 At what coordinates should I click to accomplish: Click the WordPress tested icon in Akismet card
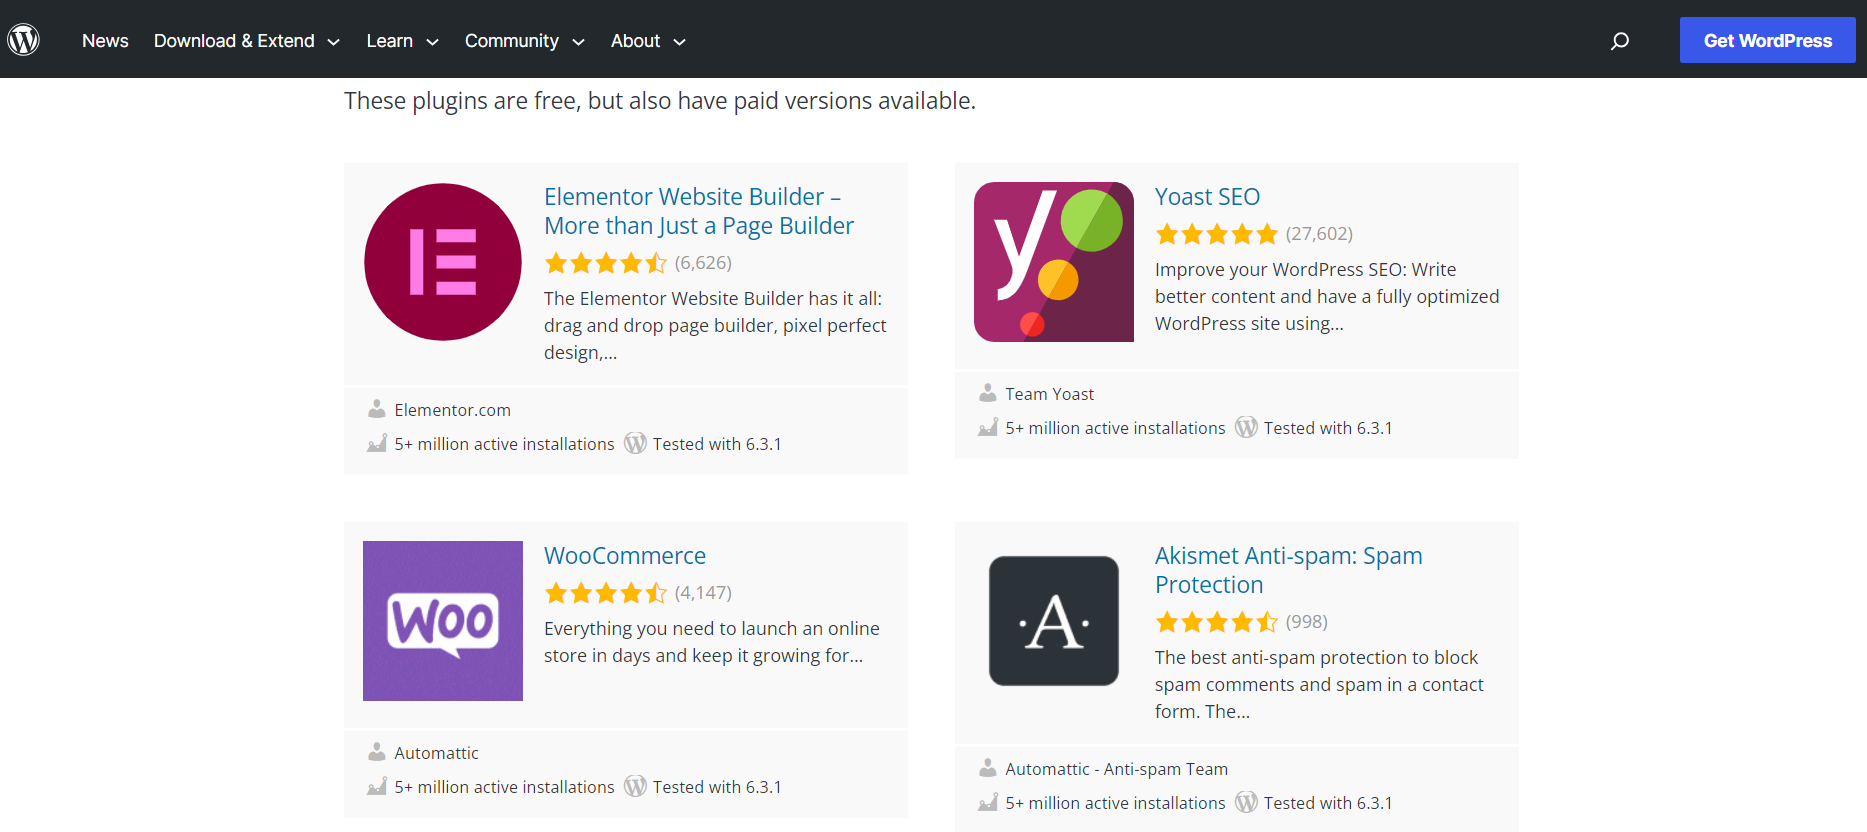[1246, 802]
